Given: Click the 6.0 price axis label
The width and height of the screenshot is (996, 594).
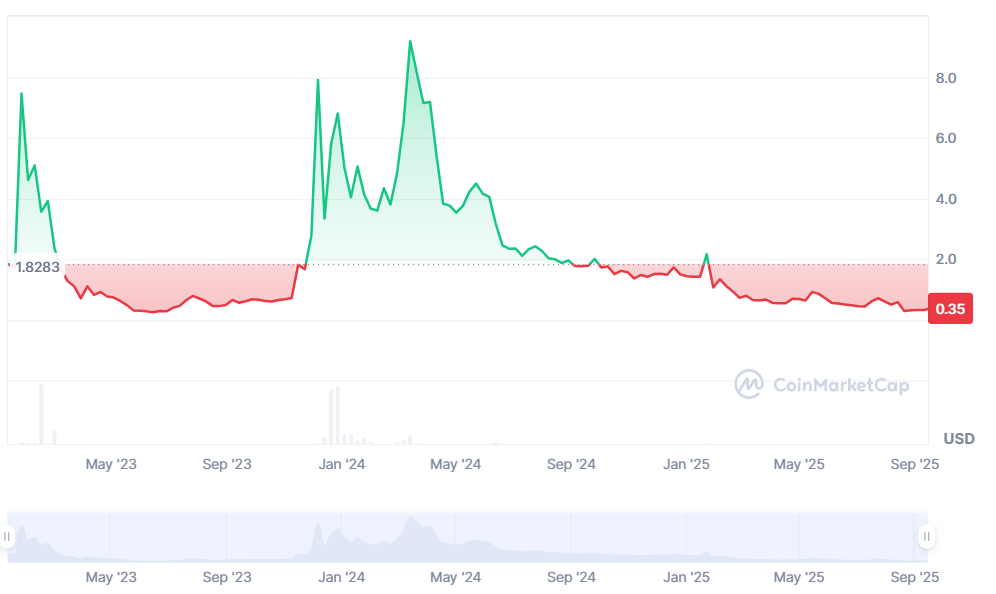Looking at the screenshot, I should point(946,138).
